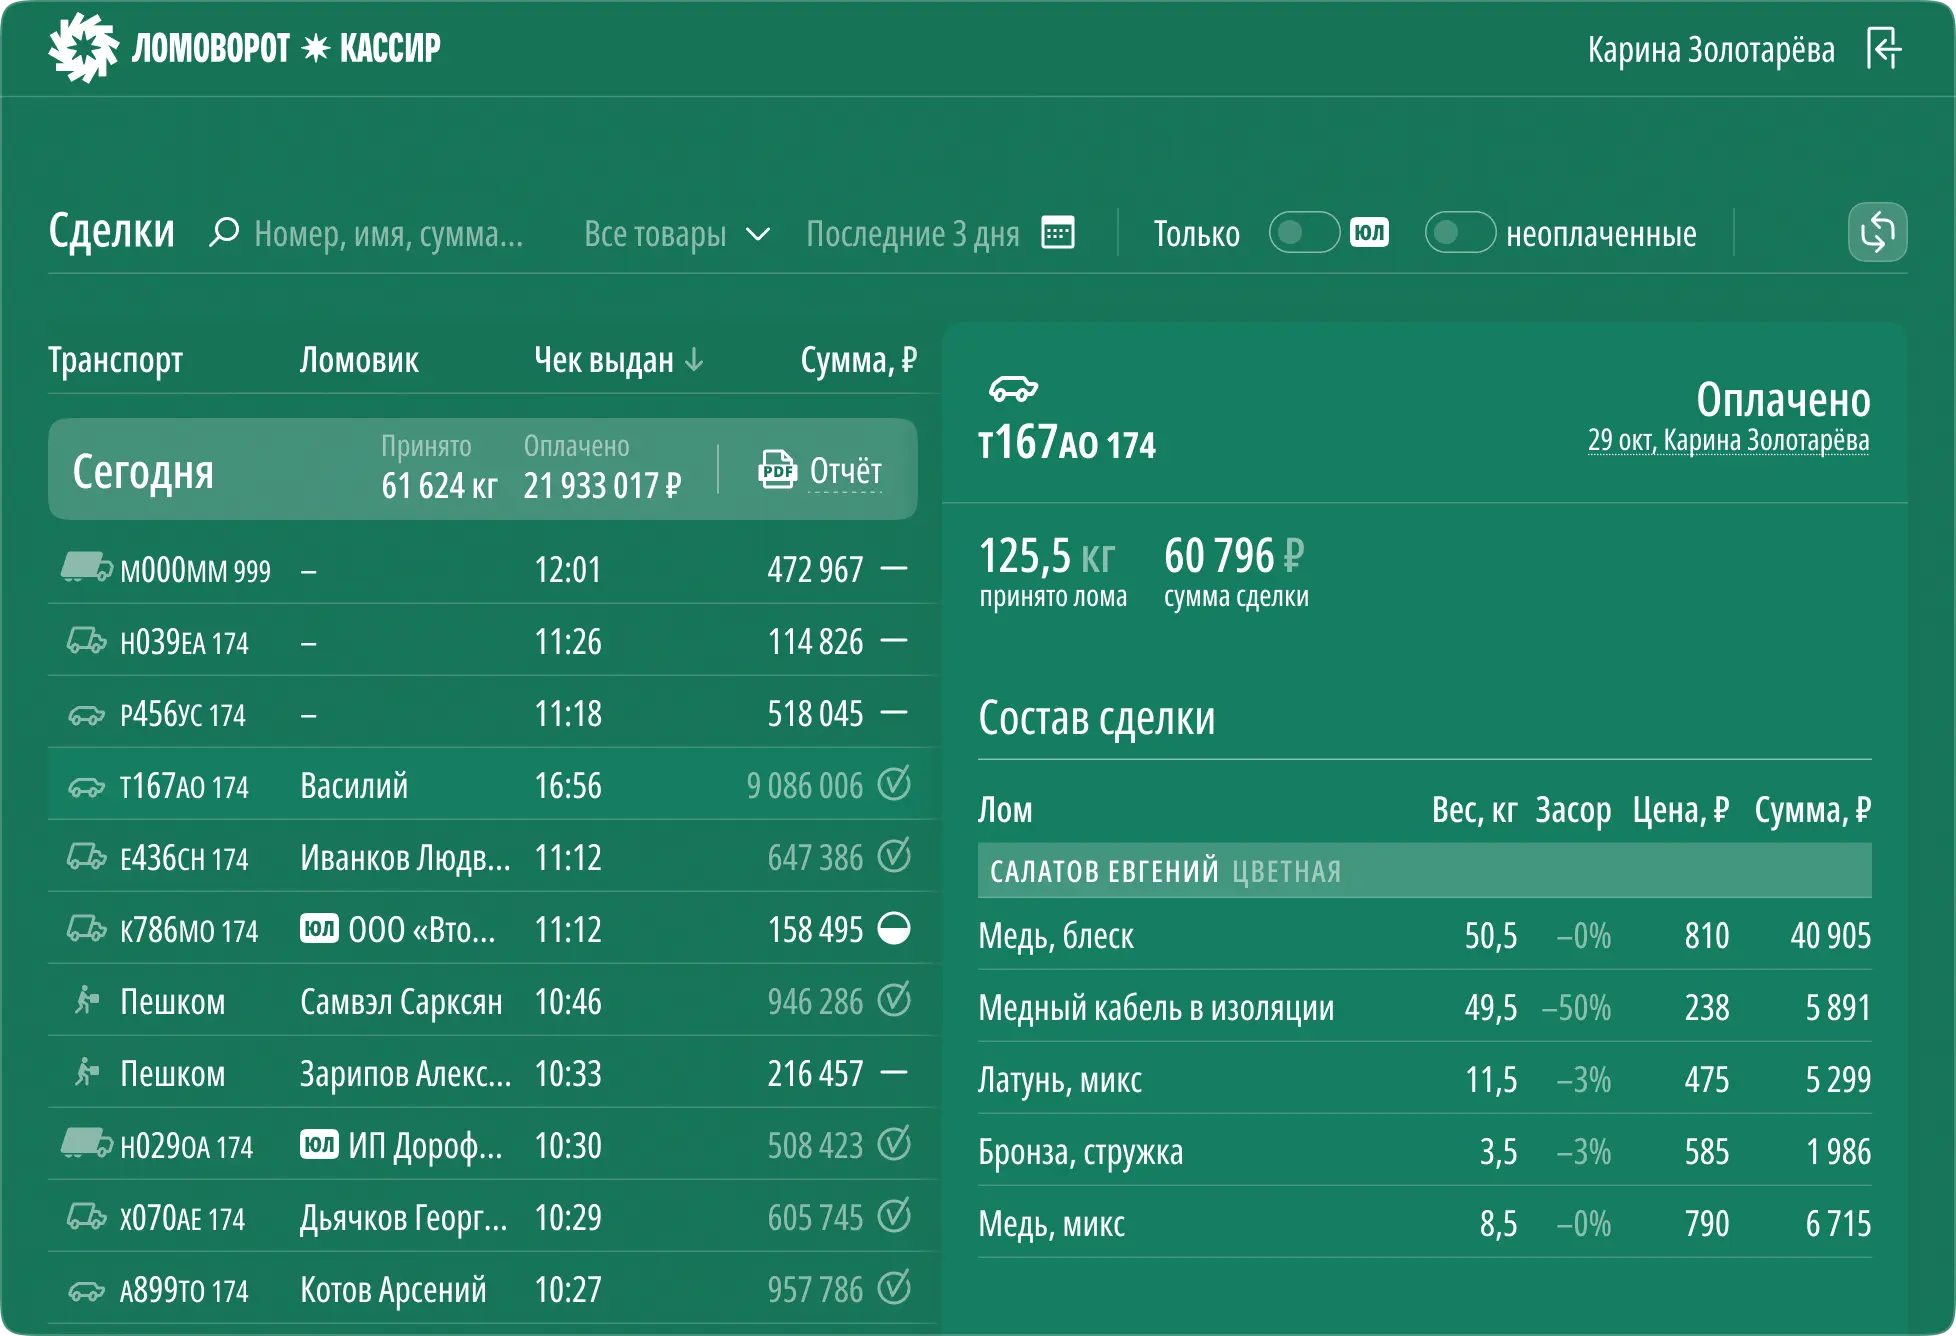
Task: Click the PDF report icon
Action: [x=776, y=470]
